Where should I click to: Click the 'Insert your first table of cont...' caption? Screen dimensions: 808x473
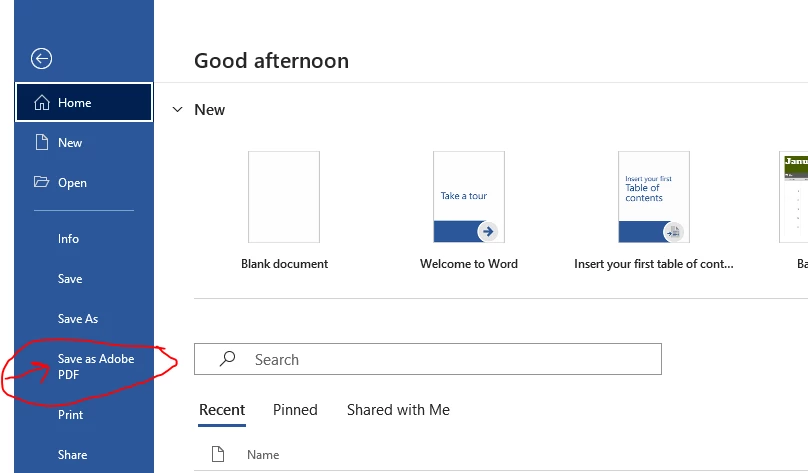coord(654,264)
